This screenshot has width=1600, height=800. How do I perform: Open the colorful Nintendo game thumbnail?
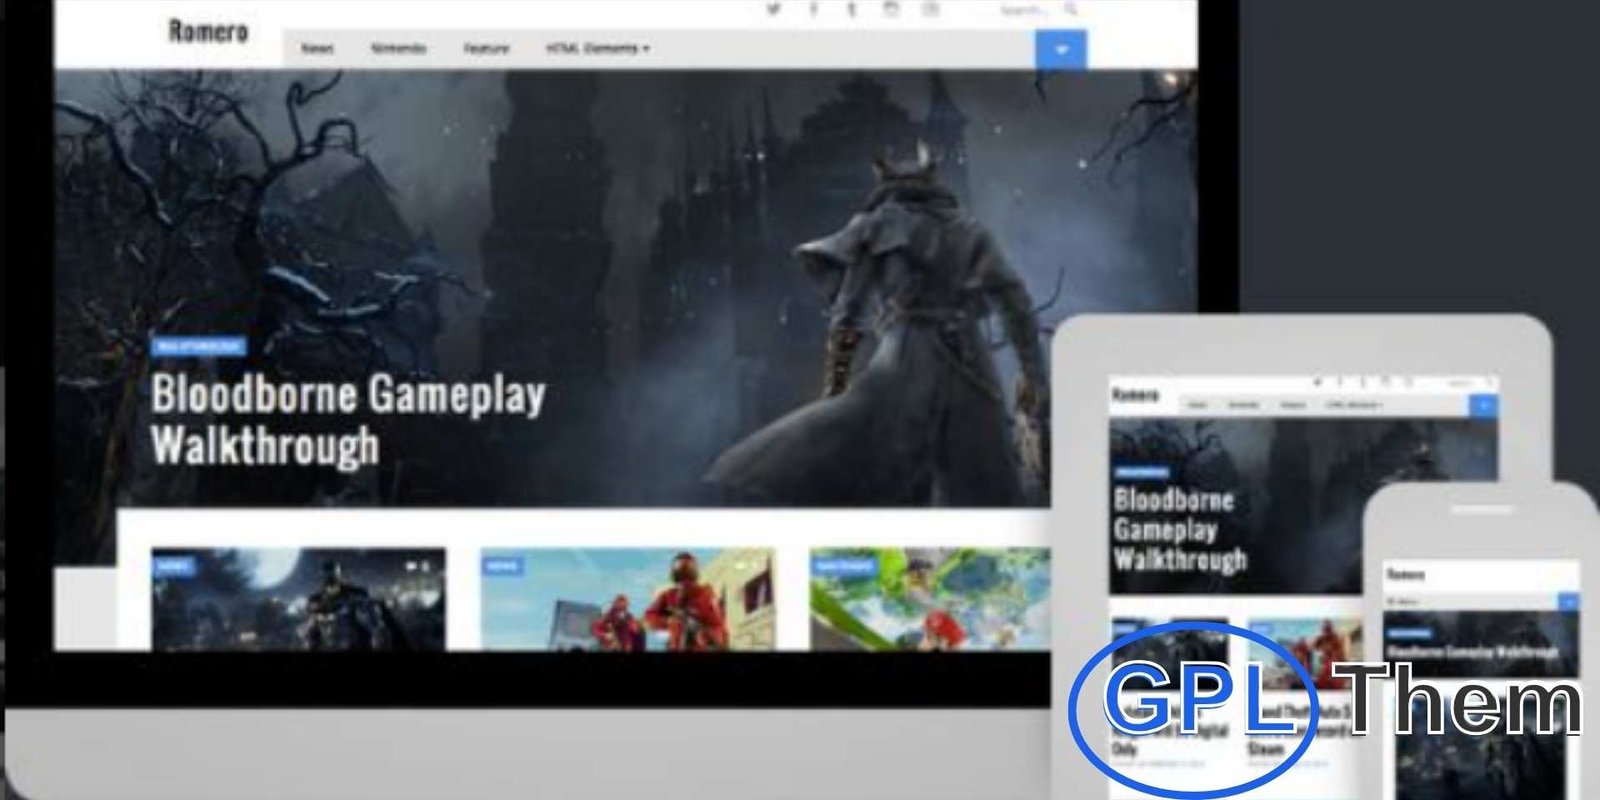tap(930, 599)
